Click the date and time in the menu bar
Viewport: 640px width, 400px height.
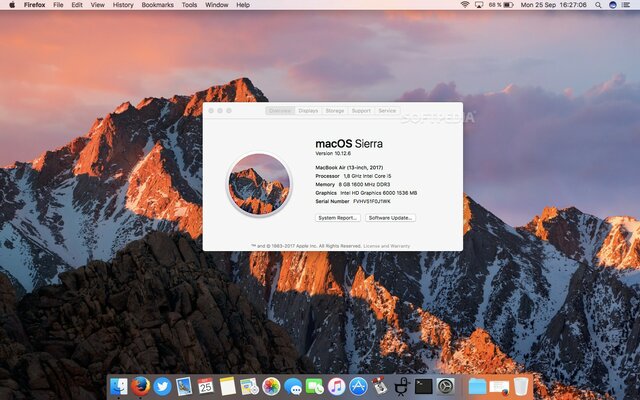553,5
